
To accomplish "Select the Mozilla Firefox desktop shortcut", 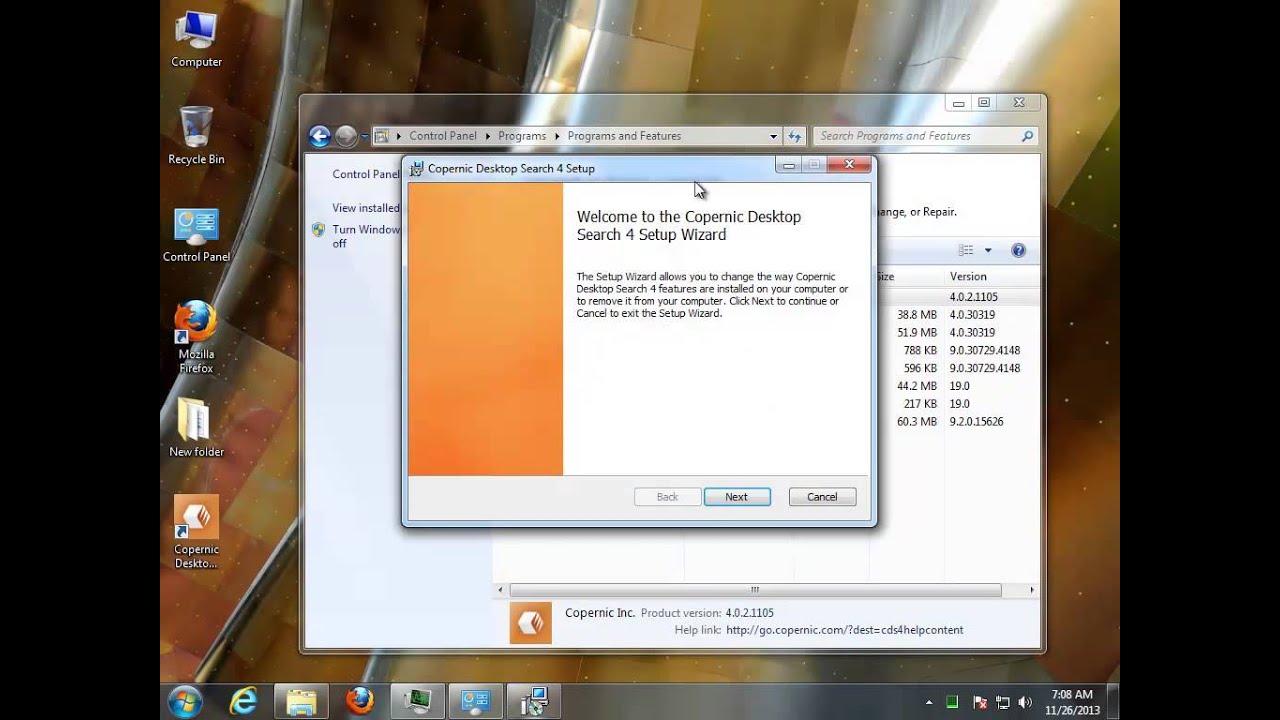I will point(196,337).
